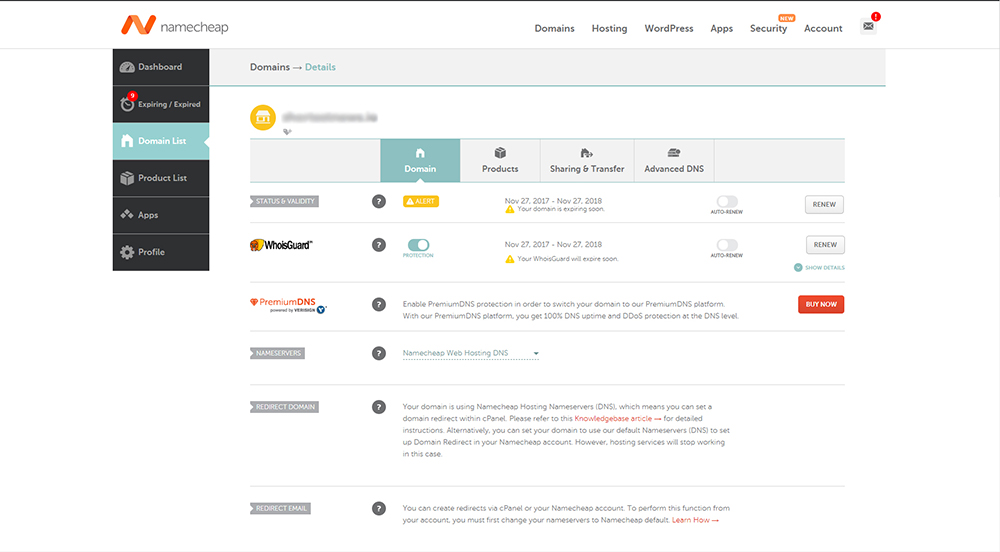Click the Profile gear icon
Image resolution: width=1000 pixels, height=552 pixels.
[x=127, y=252]
